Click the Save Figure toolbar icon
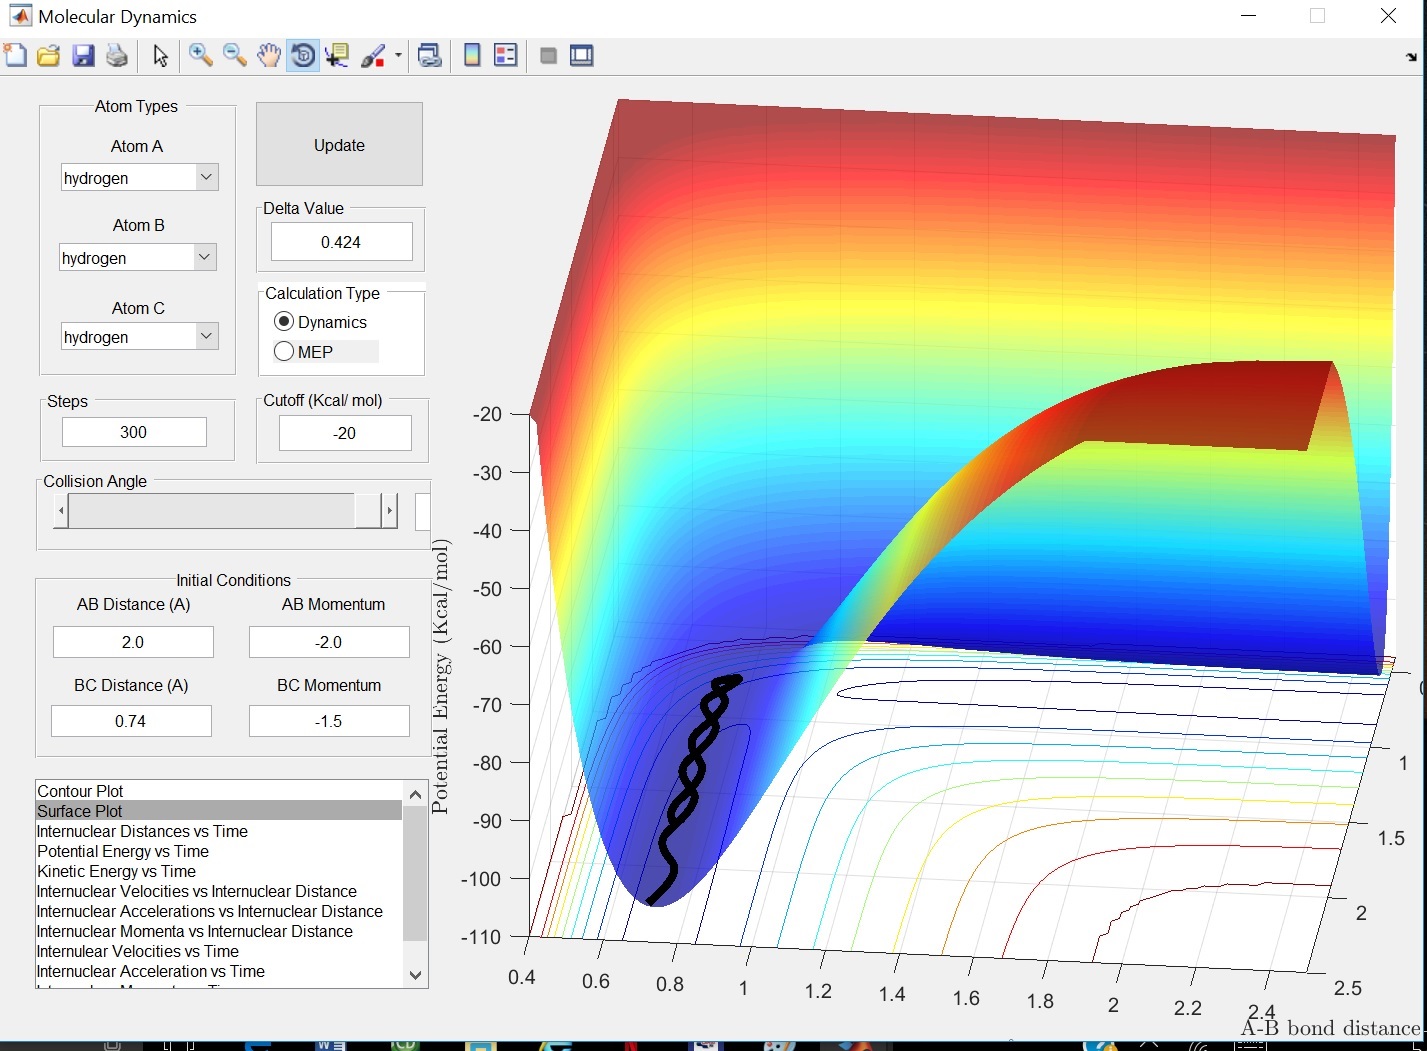The image size is (1427, 1051). 83,56
